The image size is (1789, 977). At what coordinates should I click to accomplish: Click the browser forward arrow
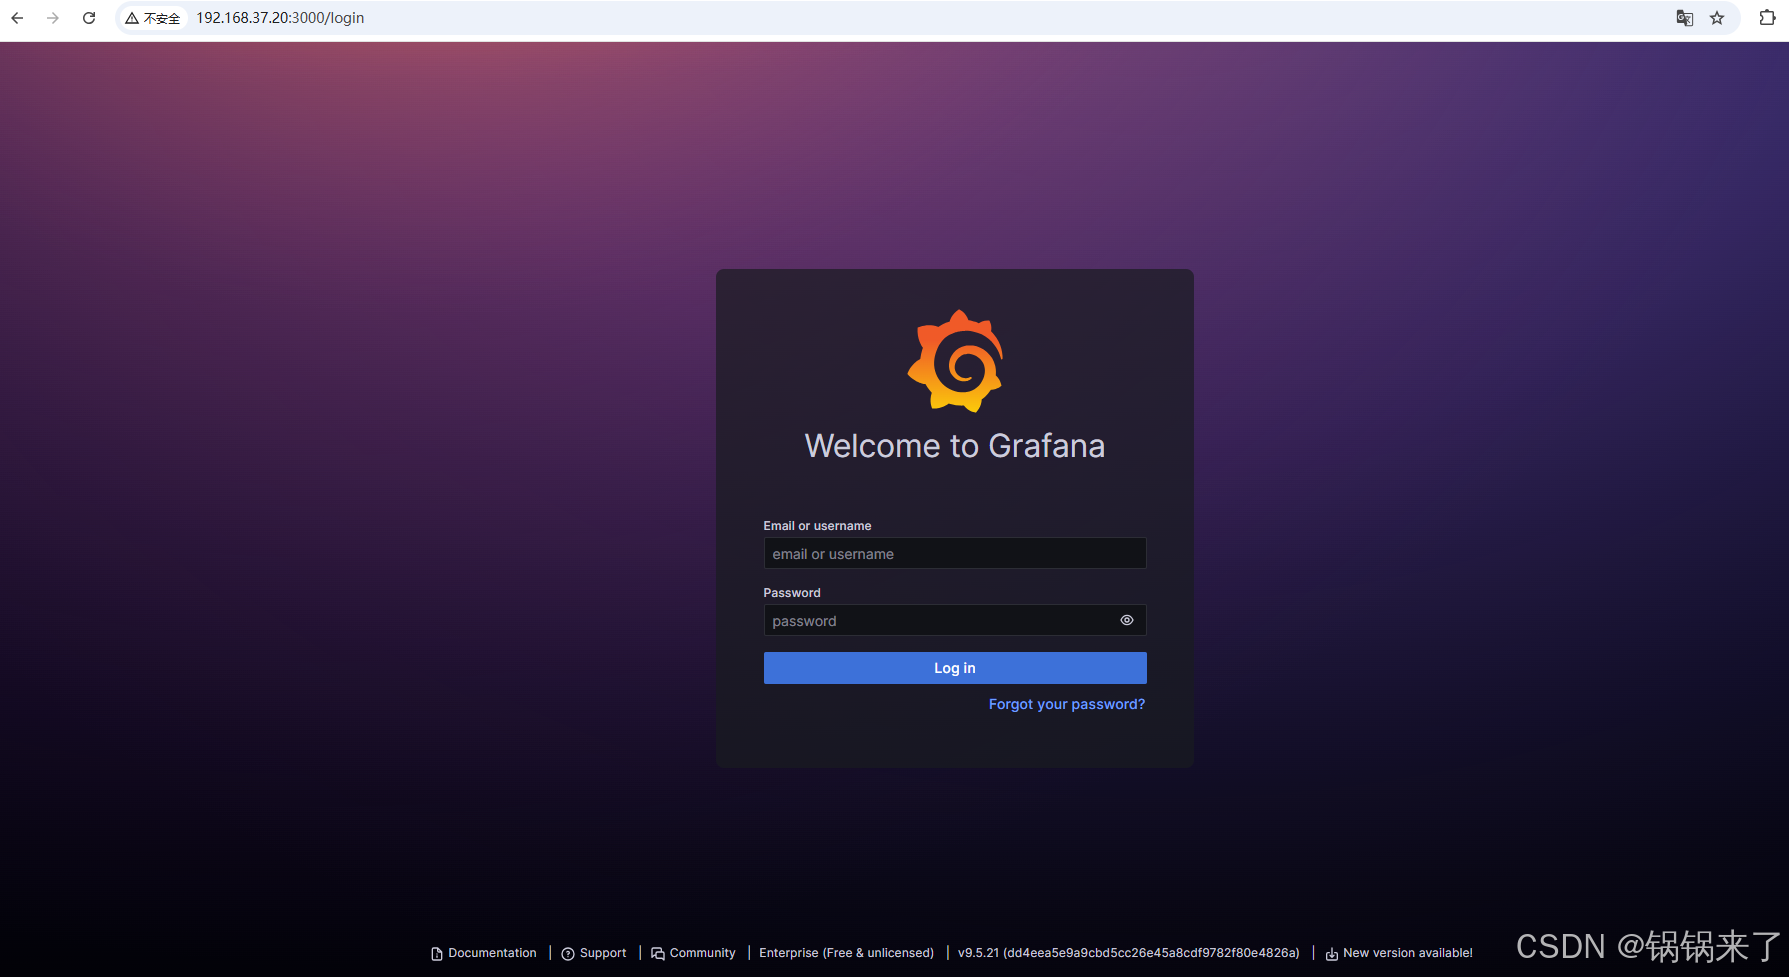[53, 18]
